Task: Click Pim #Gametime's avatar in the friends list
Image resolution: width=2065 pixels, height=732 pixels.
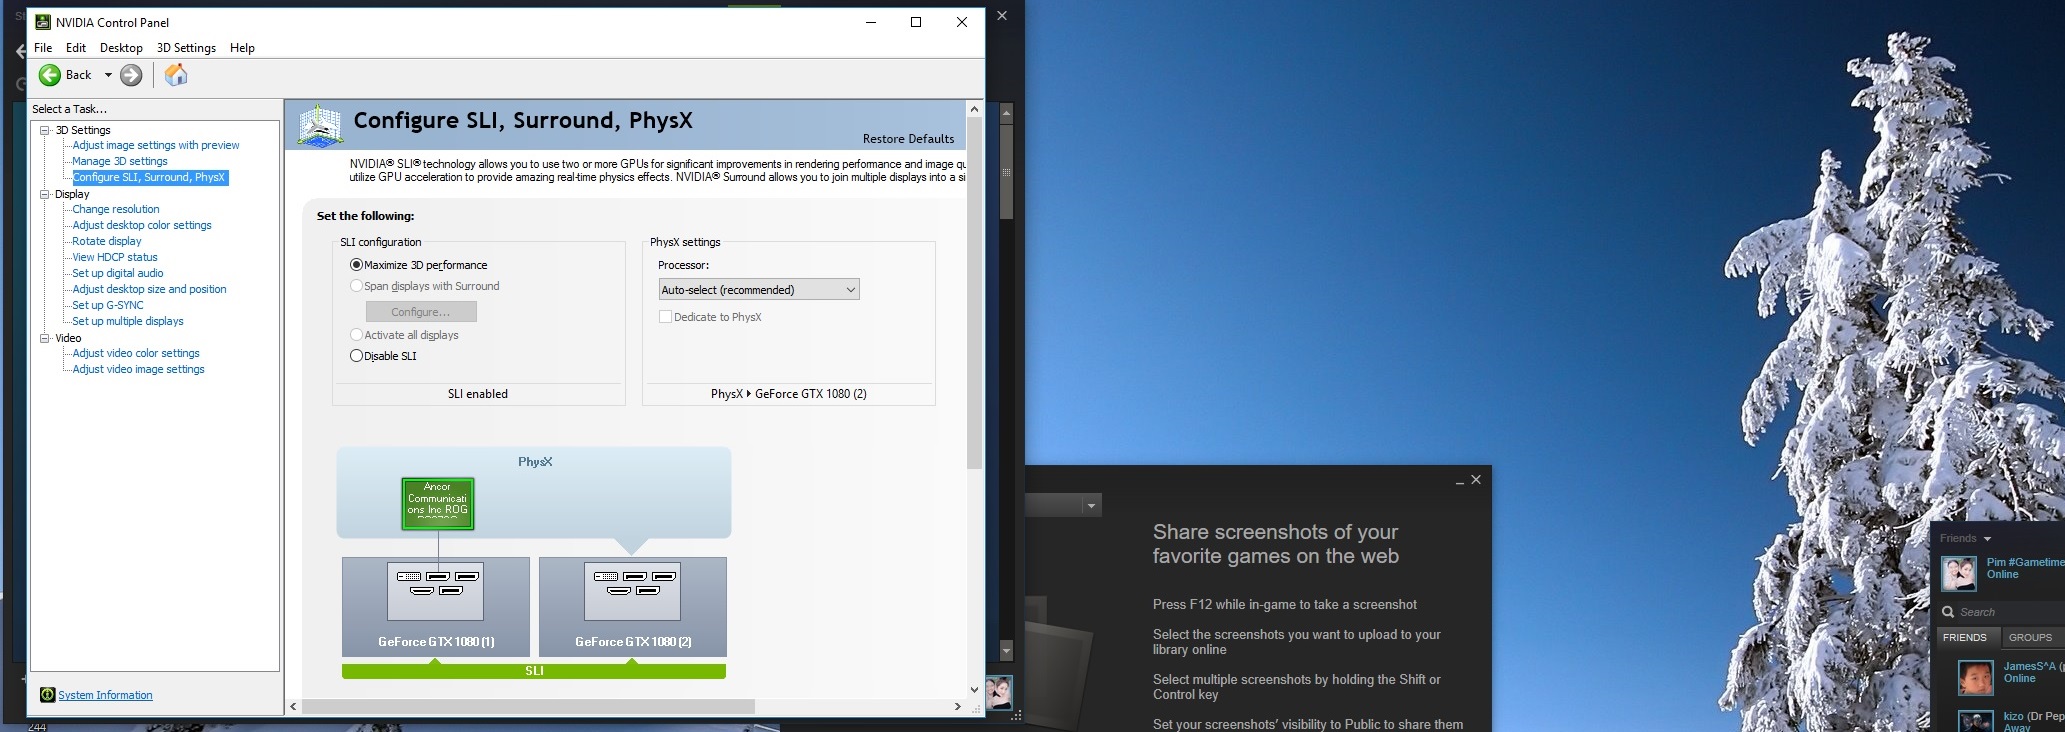Action: pyautogui.click(x=1959, y=573)
